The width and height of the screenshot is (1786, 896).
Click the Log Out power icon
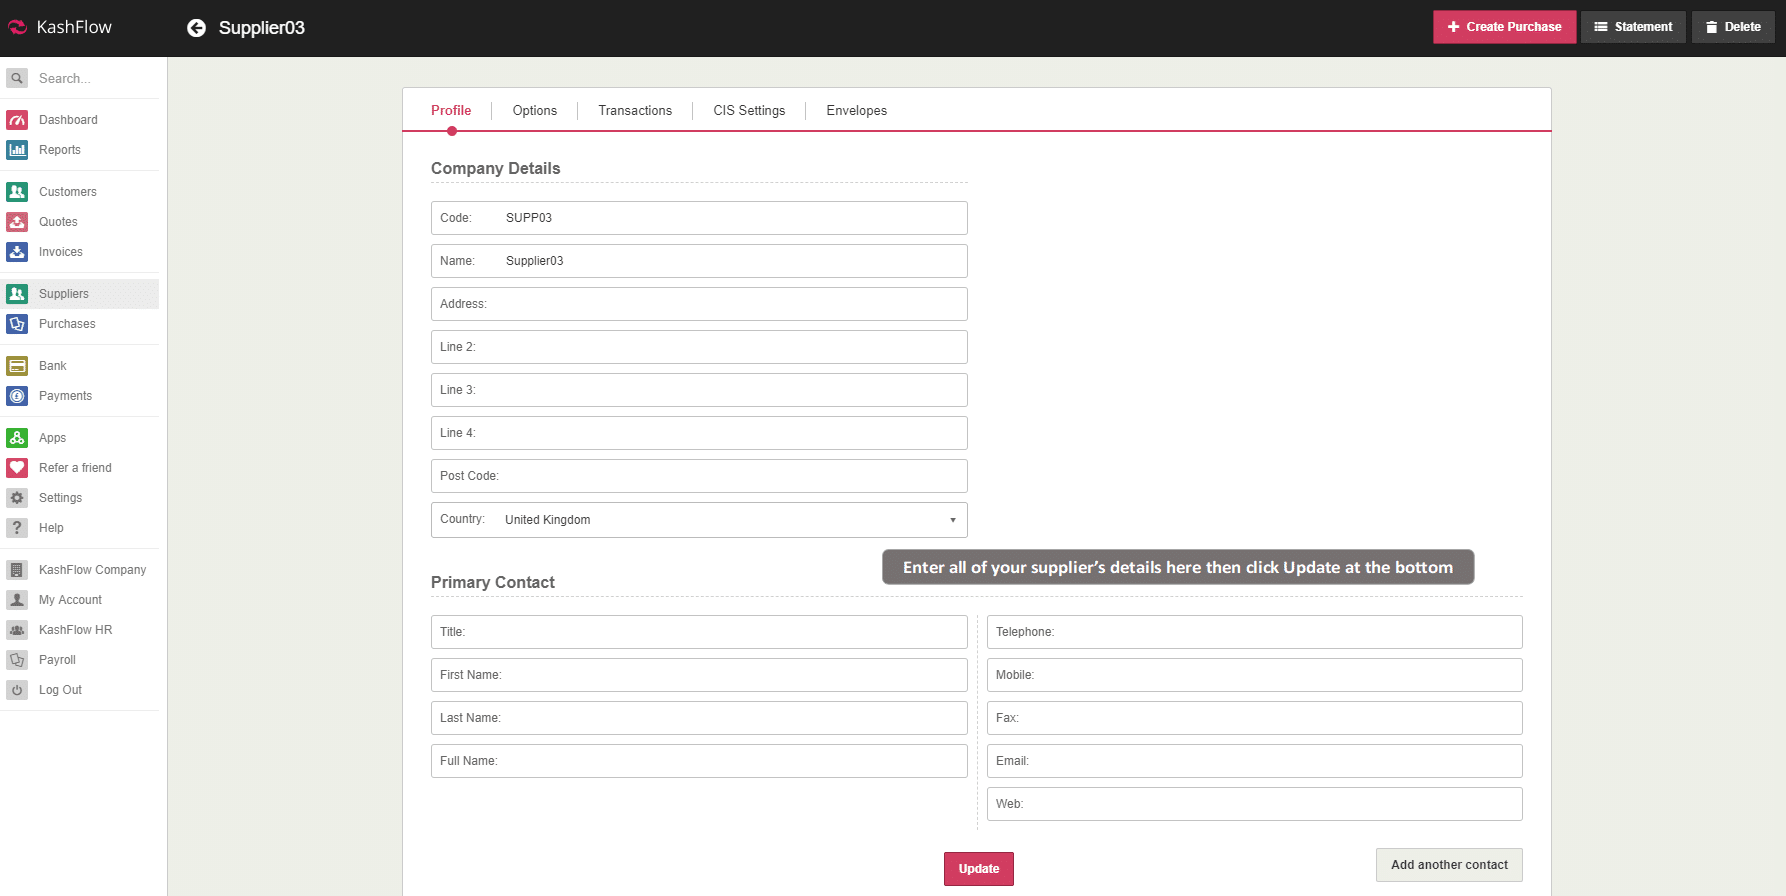(17, 690)
